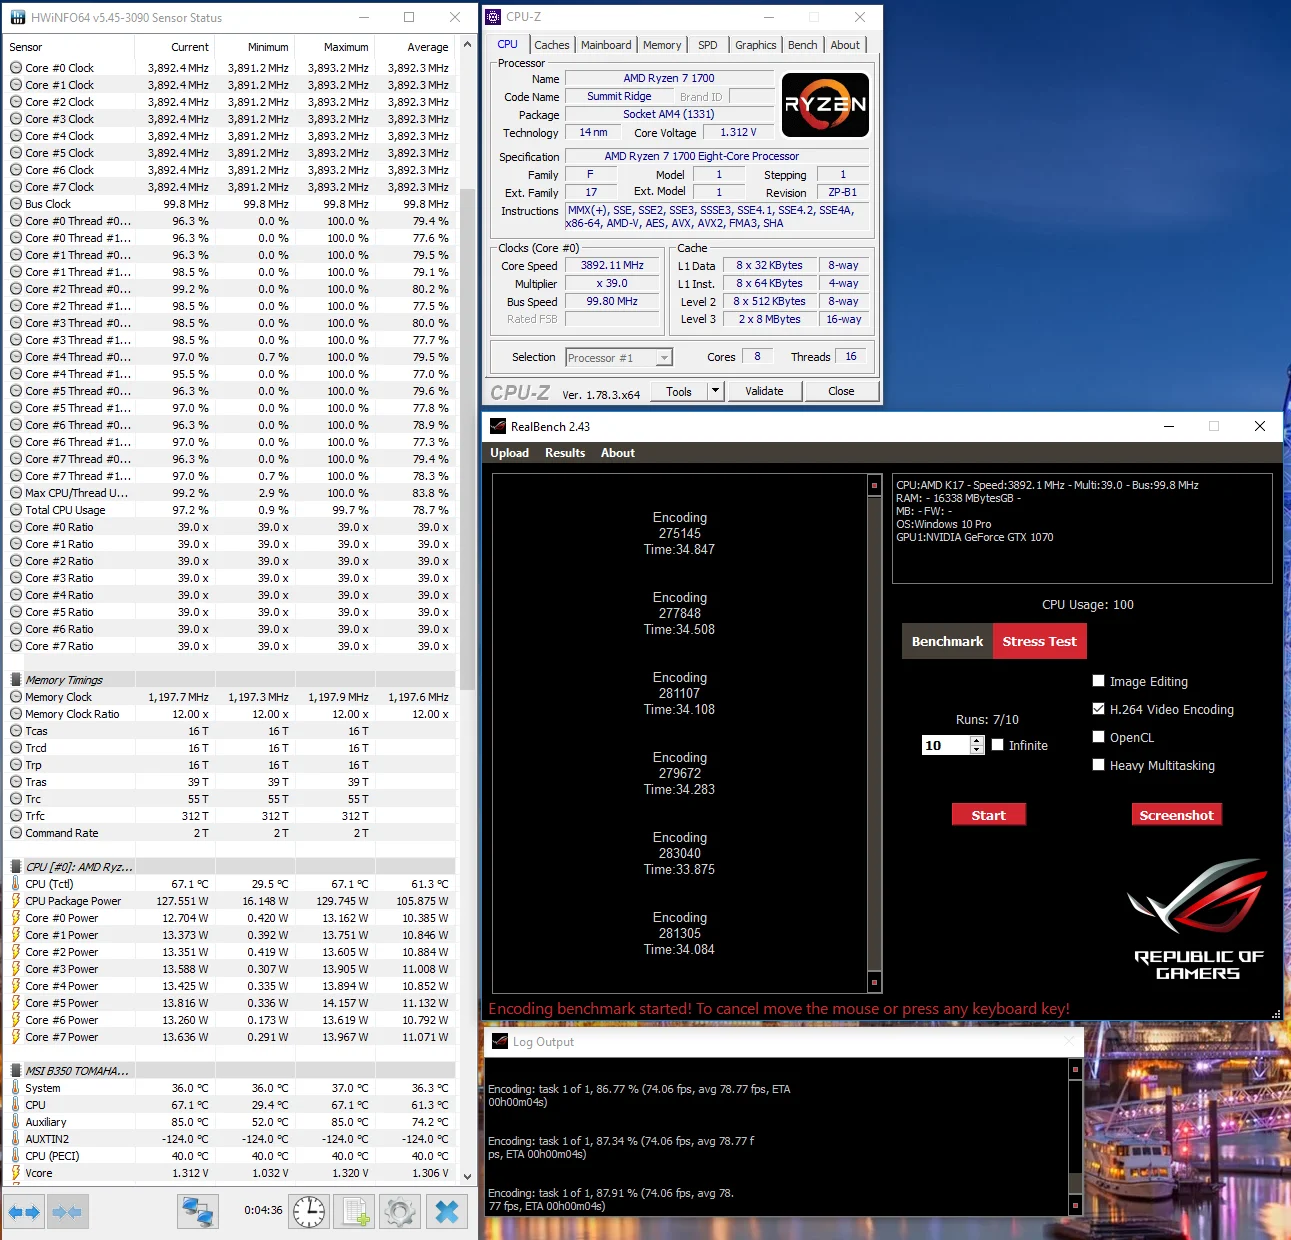Start logging with the spreadsheet-plus icon
The image size is (1291, 1240).
(x=355, y=1212)
